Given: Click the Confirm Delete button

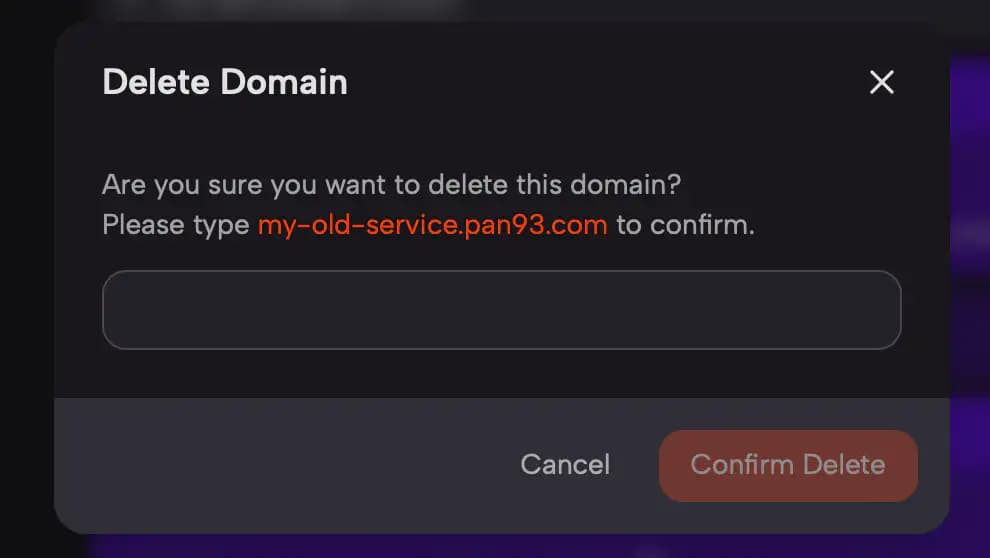Looking at the screenshot, I should pyautogui.click(x=788, y=466).
